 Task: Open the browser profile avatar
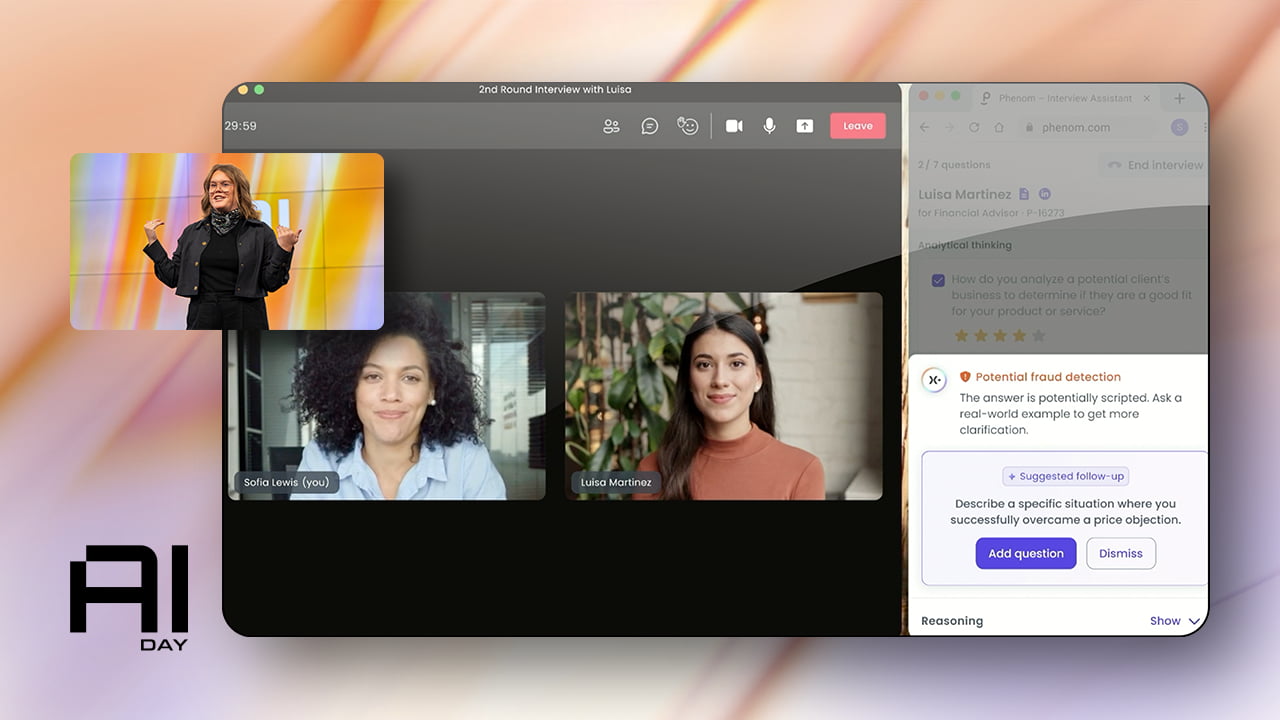(1179, 127)
